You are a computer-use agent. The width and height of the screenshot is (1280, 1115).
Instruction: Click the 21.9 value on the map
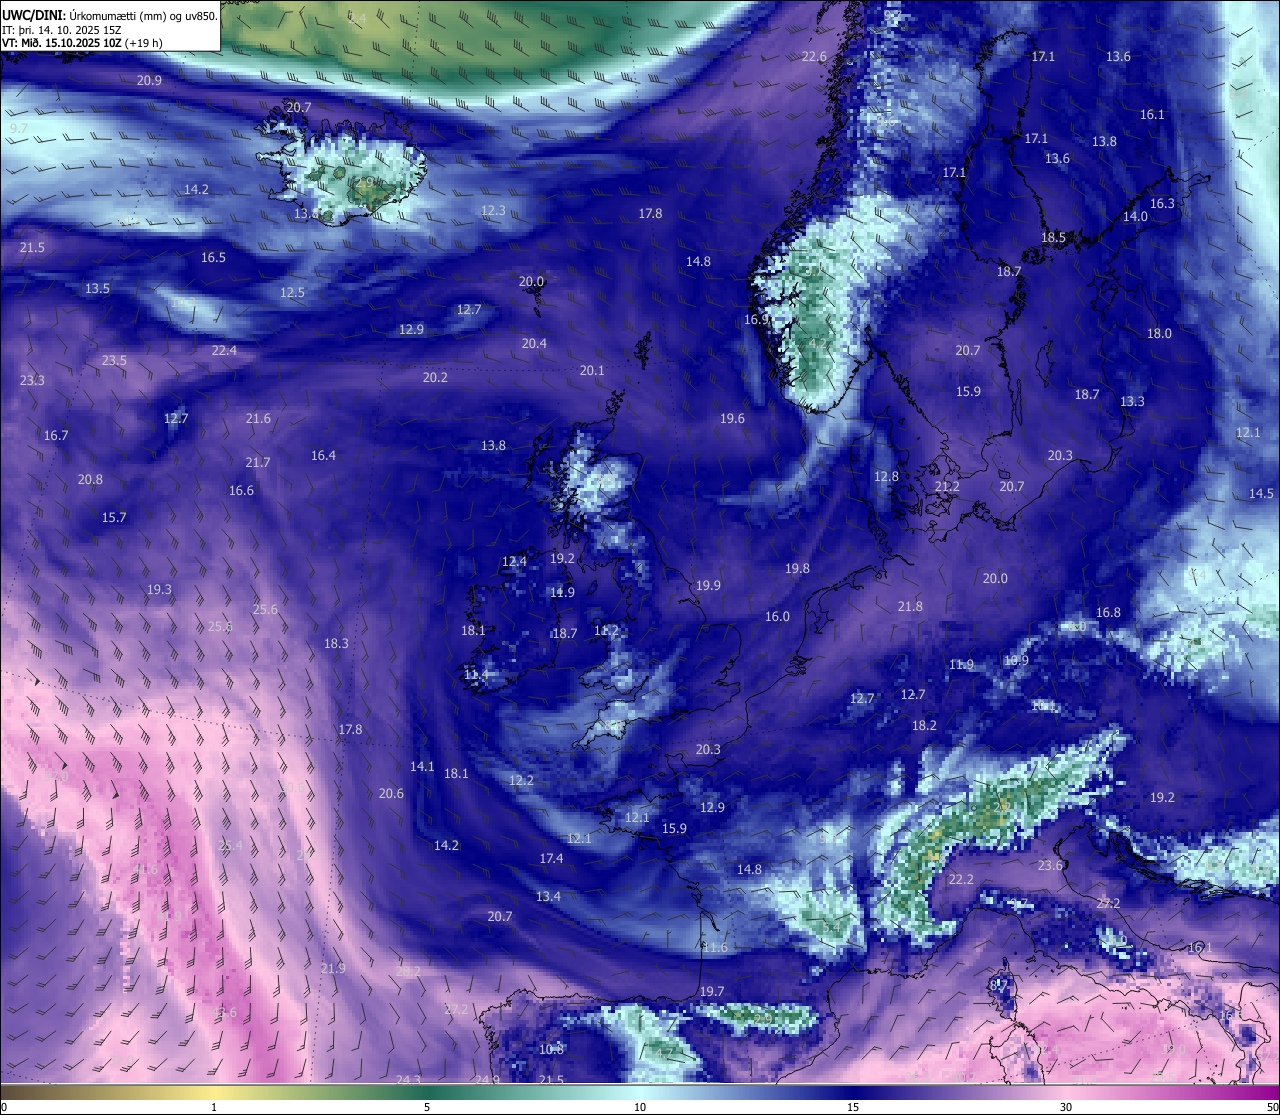click(334, 969)
